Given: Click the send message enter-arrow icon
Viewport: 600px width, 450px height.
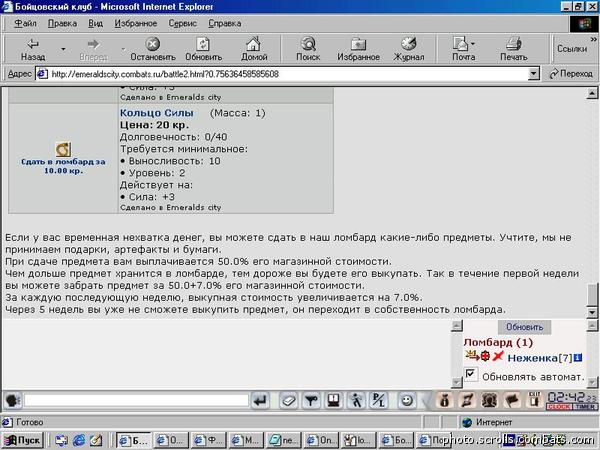Looking at the screenshot, I should tap(260, 401).
